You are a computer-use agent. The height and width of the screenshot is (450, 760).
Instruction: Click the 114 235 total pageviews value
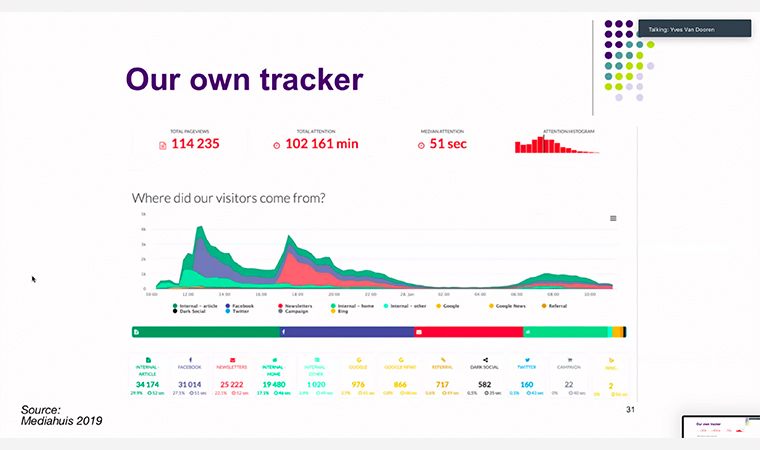coord(195,144)
